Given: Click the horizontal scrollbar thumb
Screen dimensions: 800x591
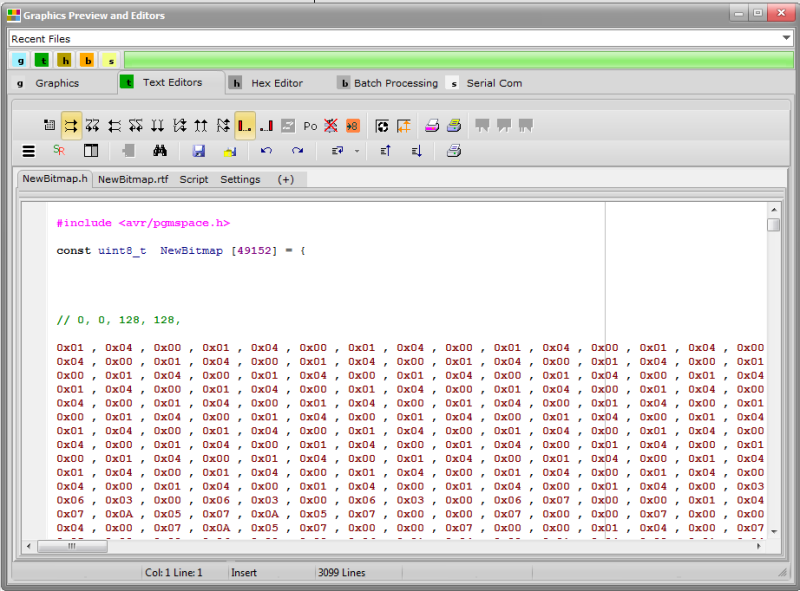Looking at the screenshot, I should click(72, 546).
